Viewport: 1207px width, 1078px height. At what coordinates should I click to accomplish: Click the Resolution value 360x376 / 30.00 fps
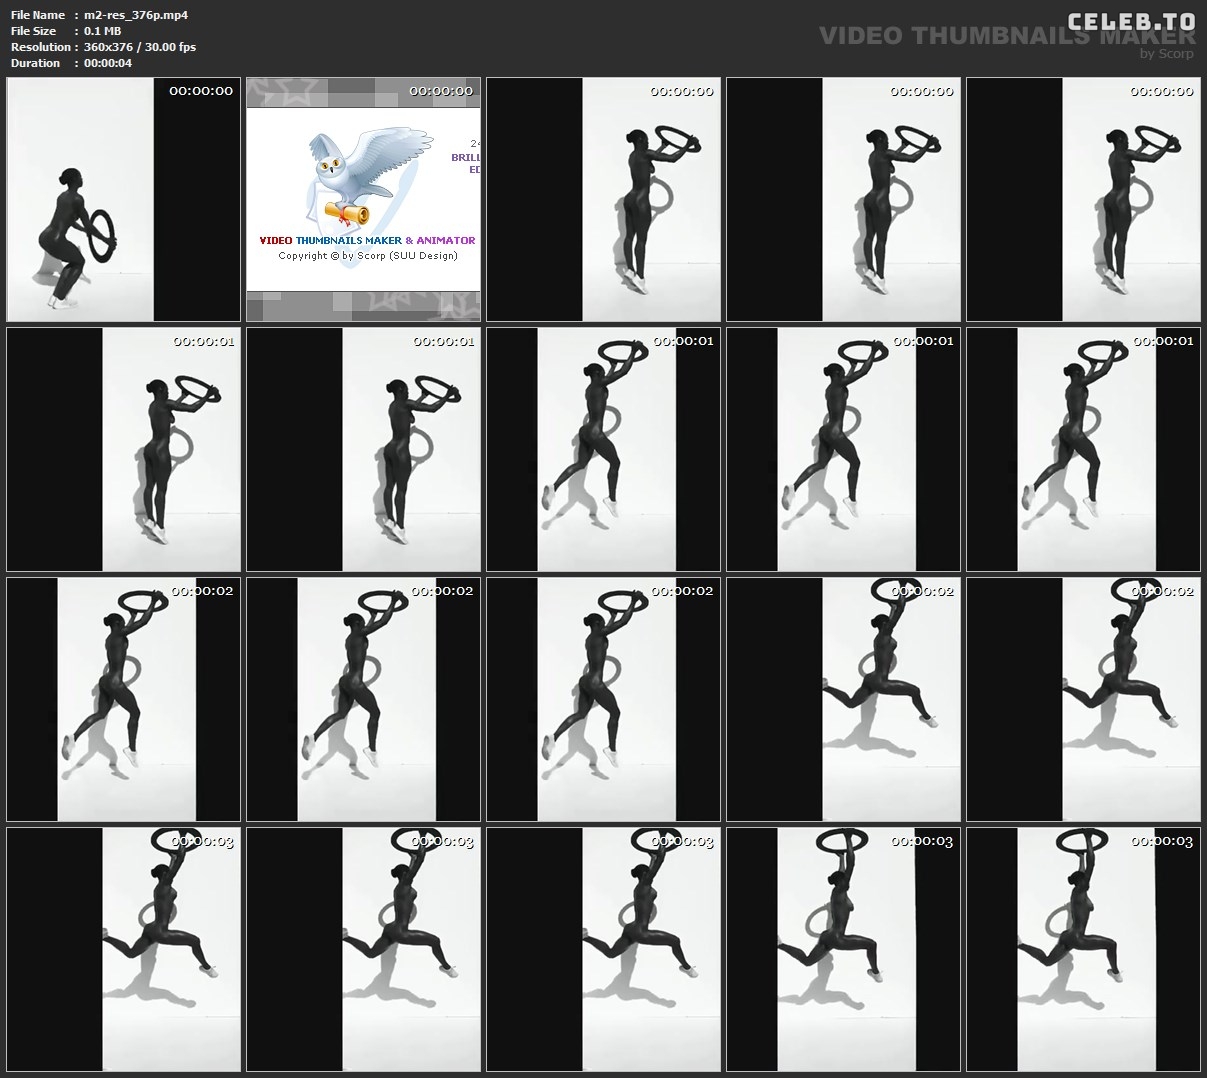pyautogui.click(x=140, y=47)
